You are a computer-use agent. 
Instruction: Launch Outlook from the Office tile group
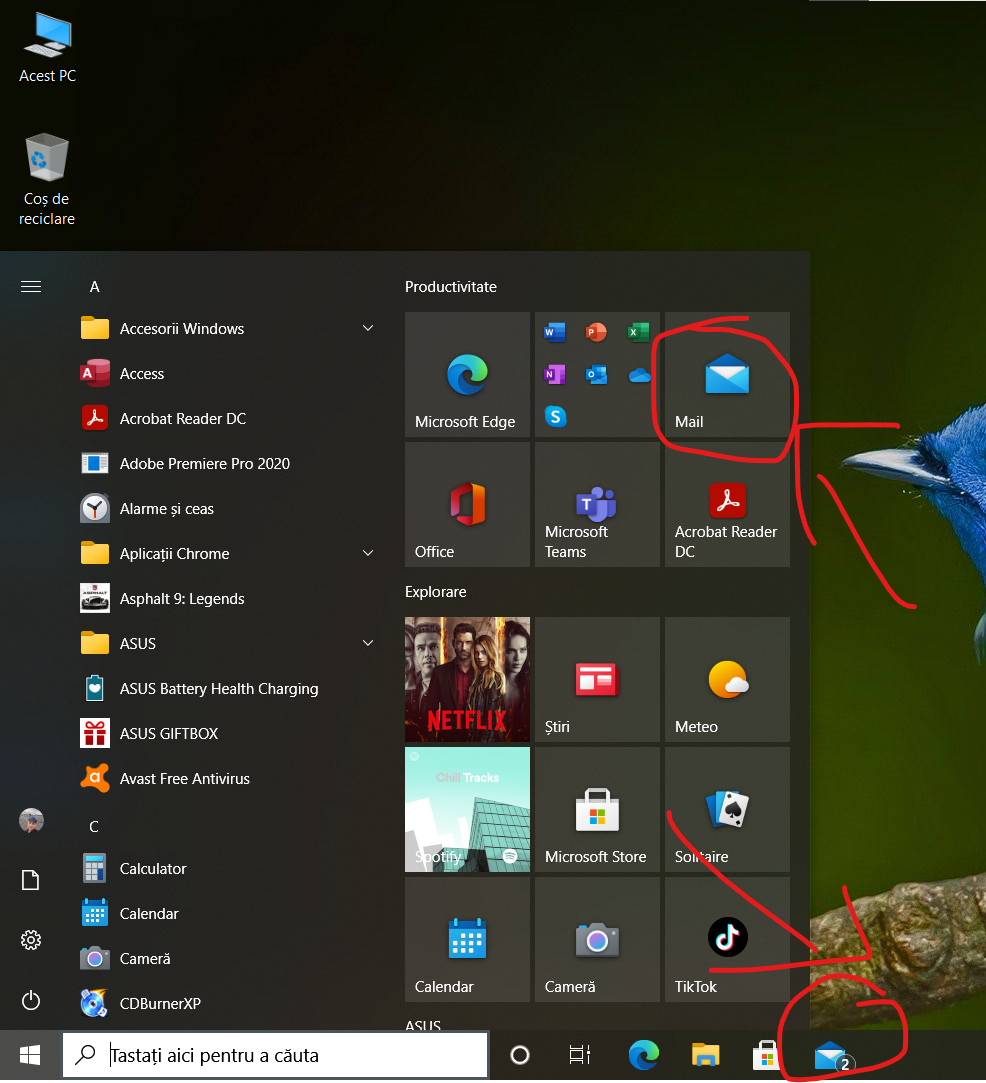pyautogui.click(x=596, y=374)
